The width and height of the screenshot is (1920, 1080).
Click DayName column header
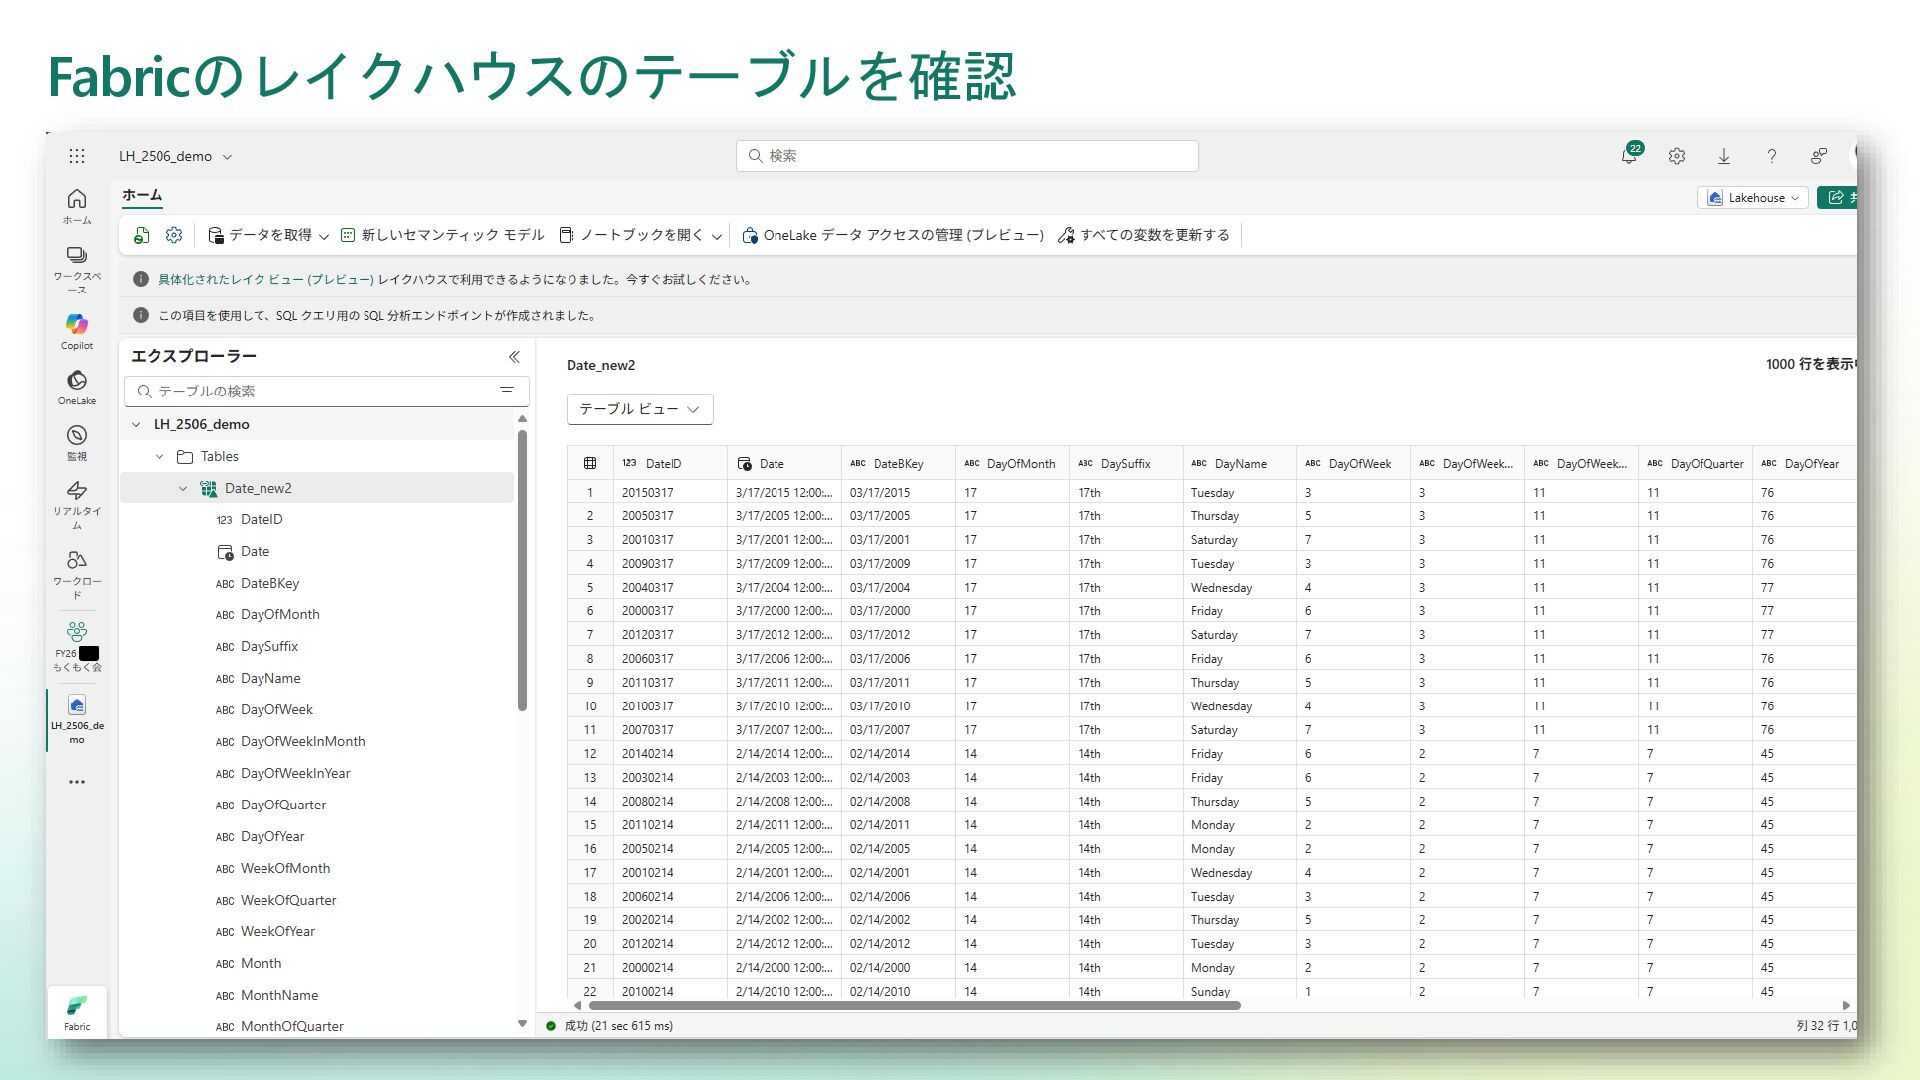click(x=1240, y=464)
